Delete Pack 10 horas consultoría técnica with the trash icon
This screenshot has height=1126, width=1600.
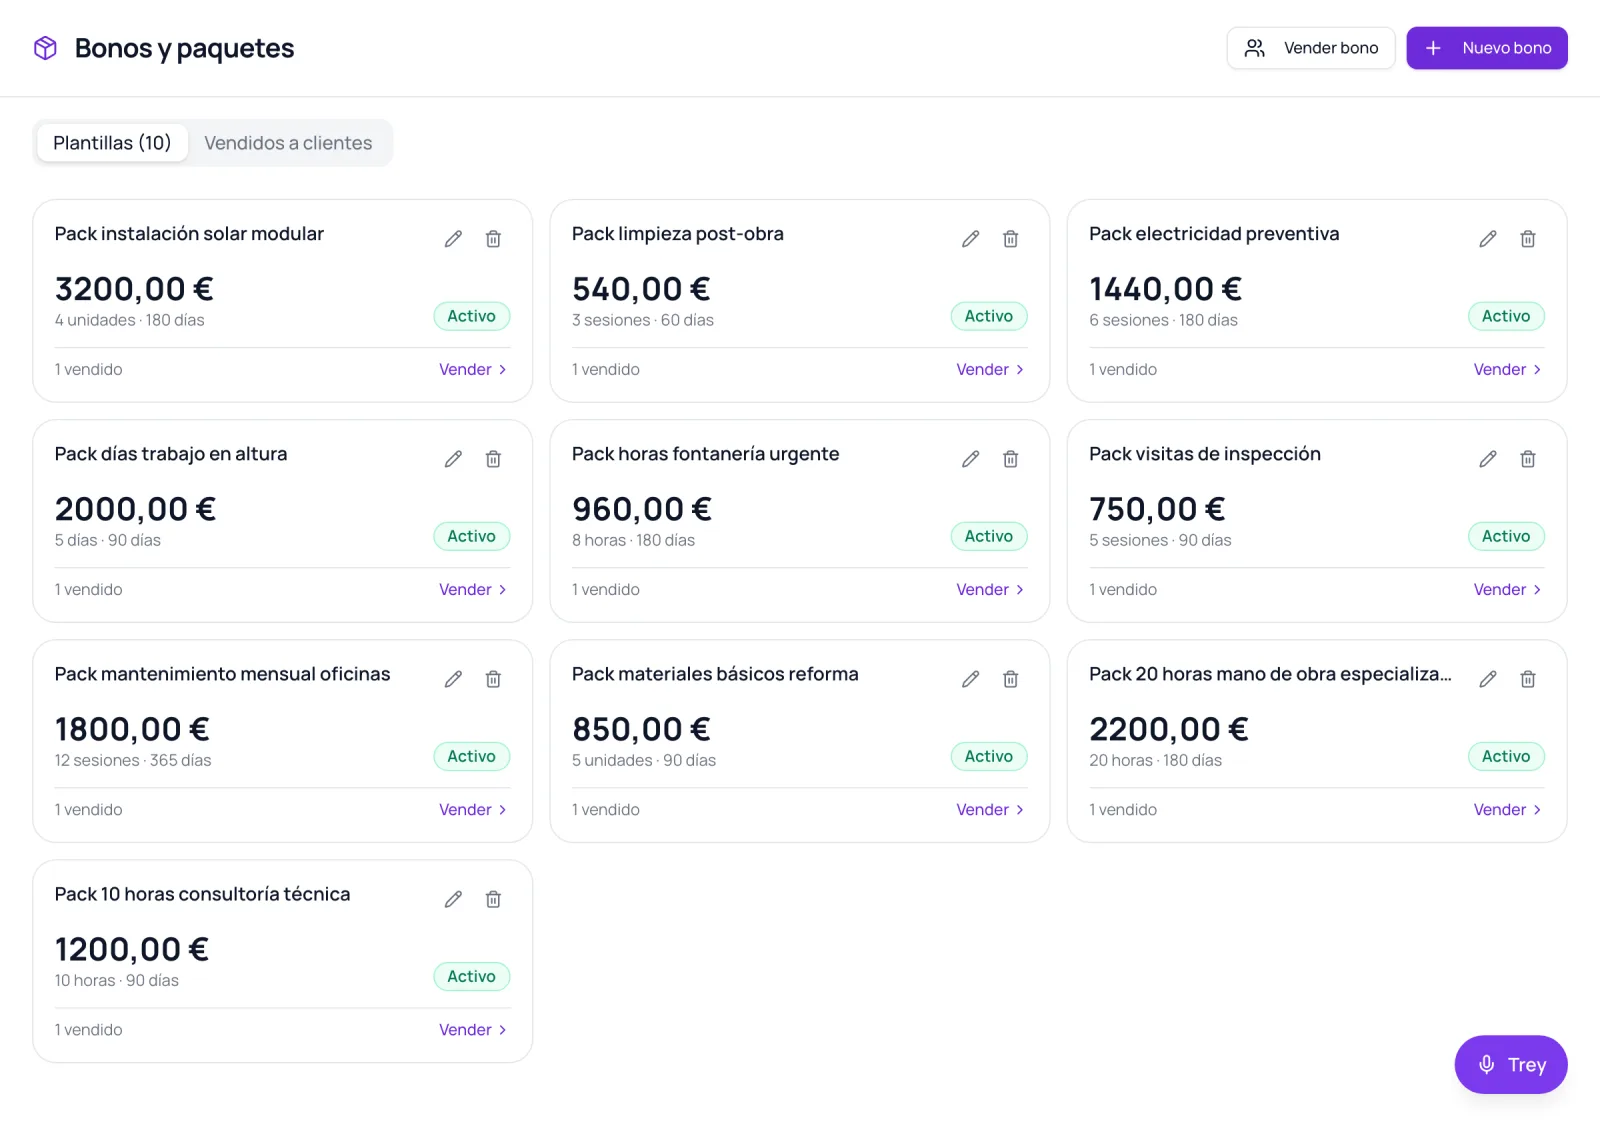[x=493, y=899]
